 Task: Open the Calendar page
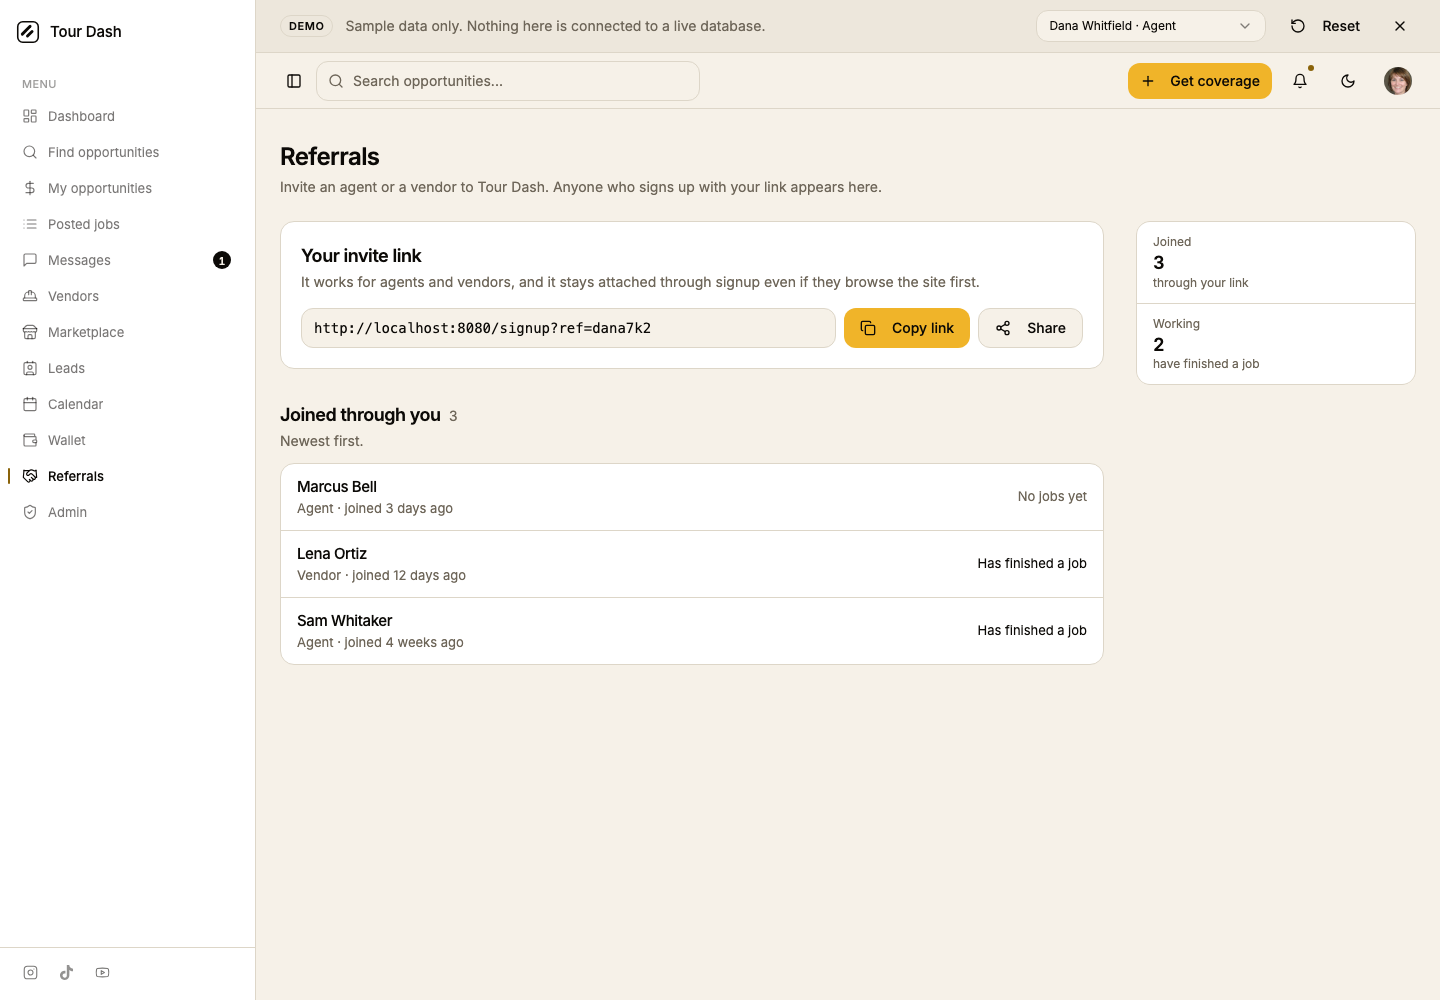click(127, 404)
